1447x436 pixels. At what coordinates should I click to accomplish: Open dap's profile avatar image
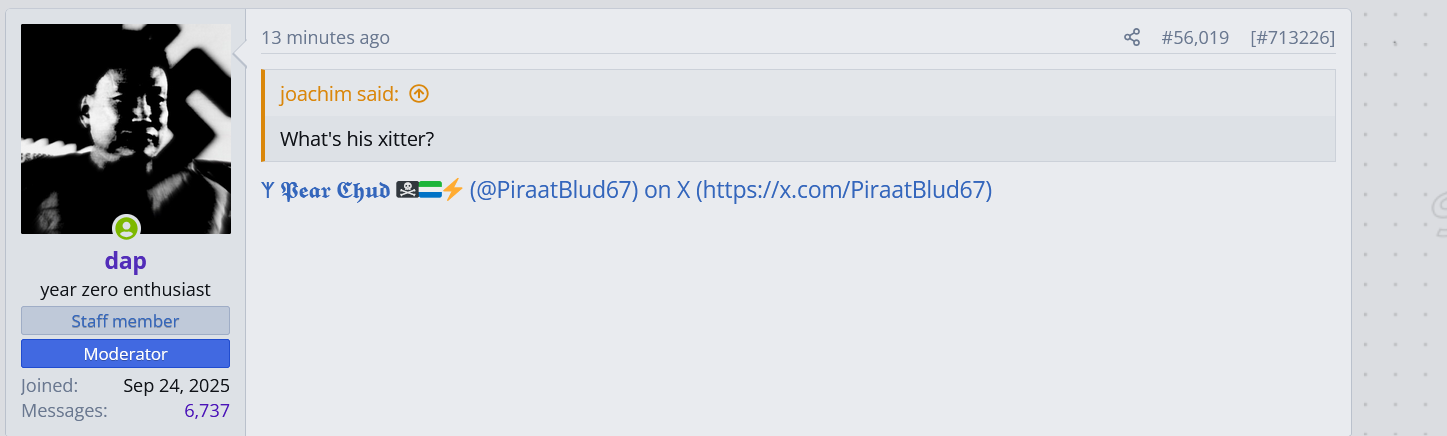[x=126, y=129]
